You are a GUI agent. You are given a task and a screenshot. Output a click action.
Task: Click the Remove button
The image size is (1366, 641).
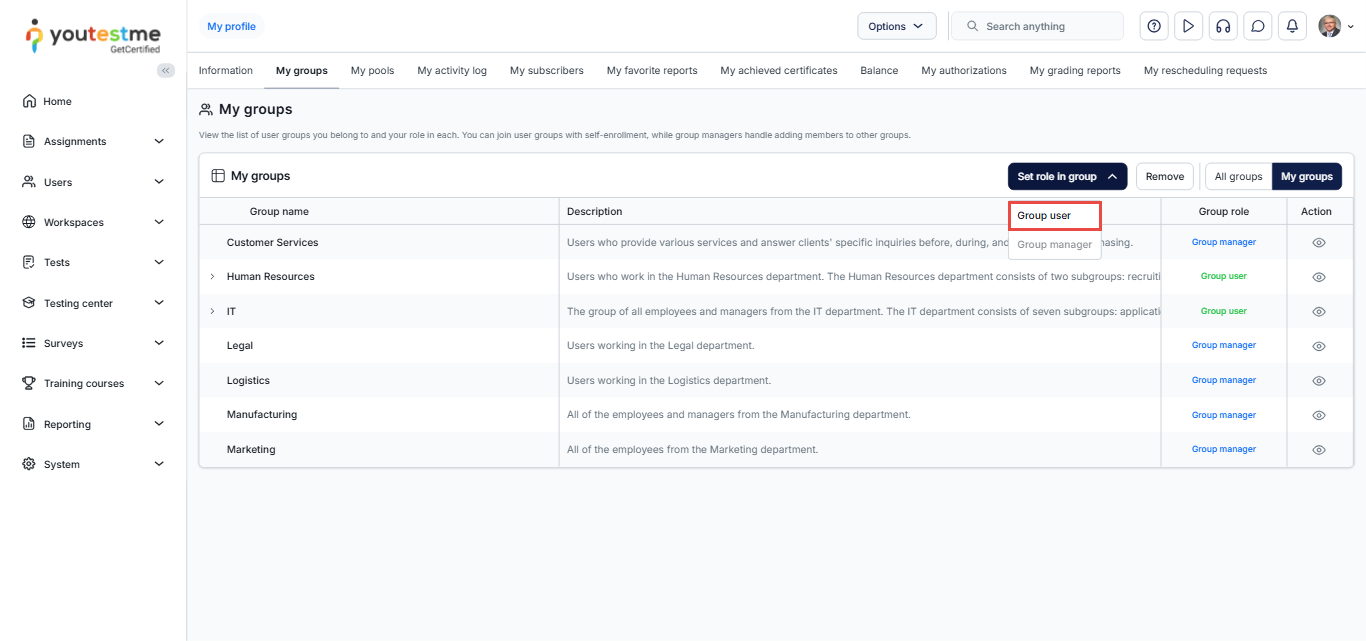pos(1164,177)
